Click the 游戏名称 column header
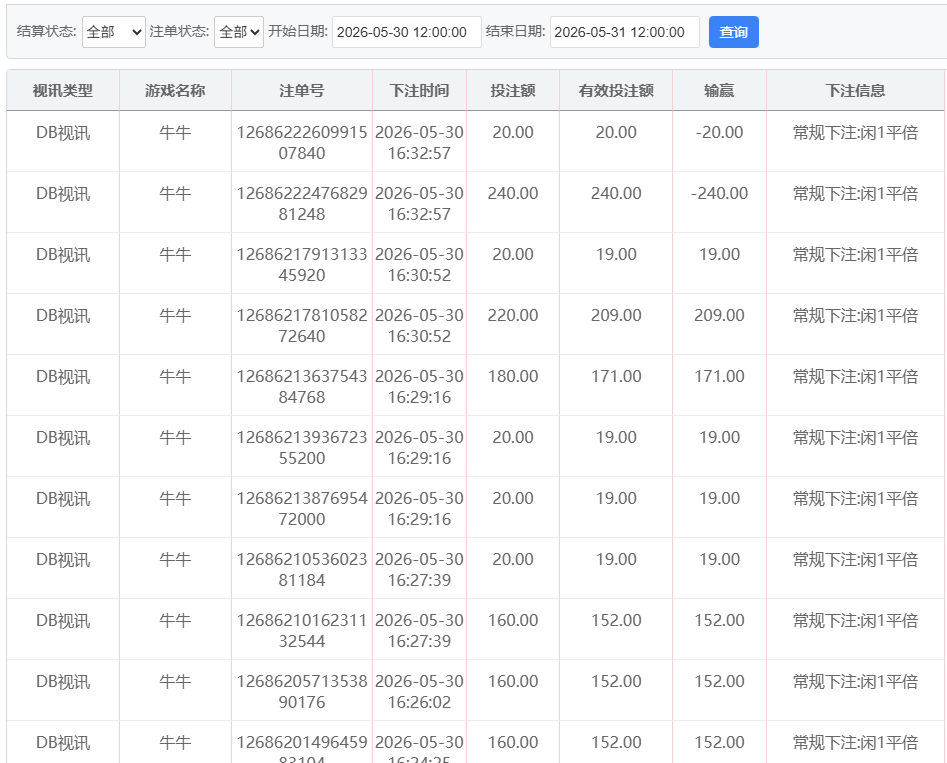The image size is (947, 763). pyautogui.click(x=175, y=91)
